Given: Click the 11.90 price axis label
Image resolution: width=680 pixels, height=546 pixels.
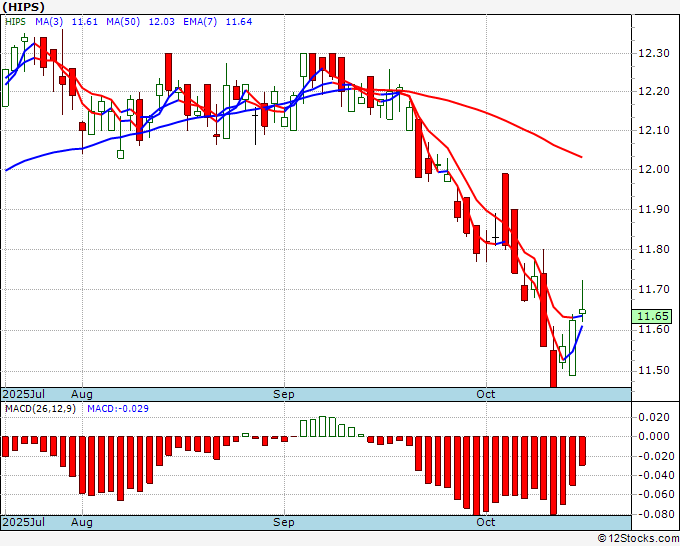Looking at the screenshot, I should pyautogui.click(x=654, y=209).
